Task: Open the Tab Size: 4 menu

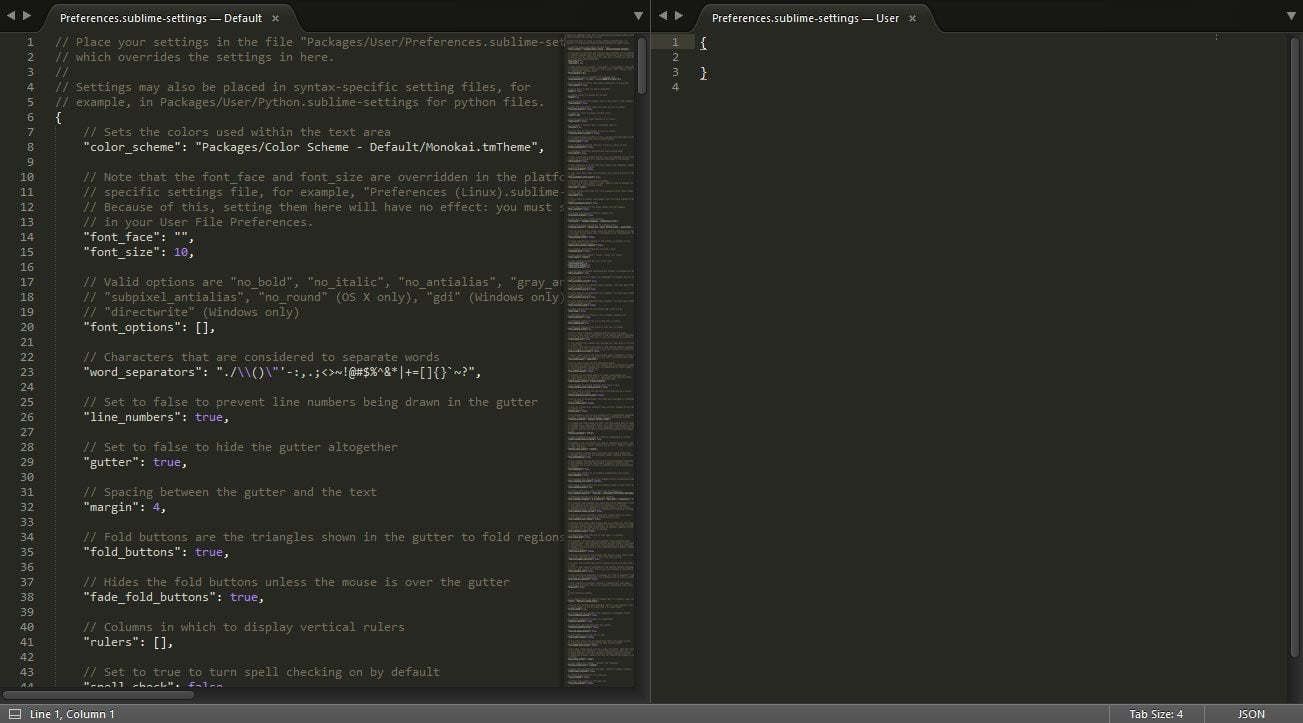Action: [x=1155, y=714]
